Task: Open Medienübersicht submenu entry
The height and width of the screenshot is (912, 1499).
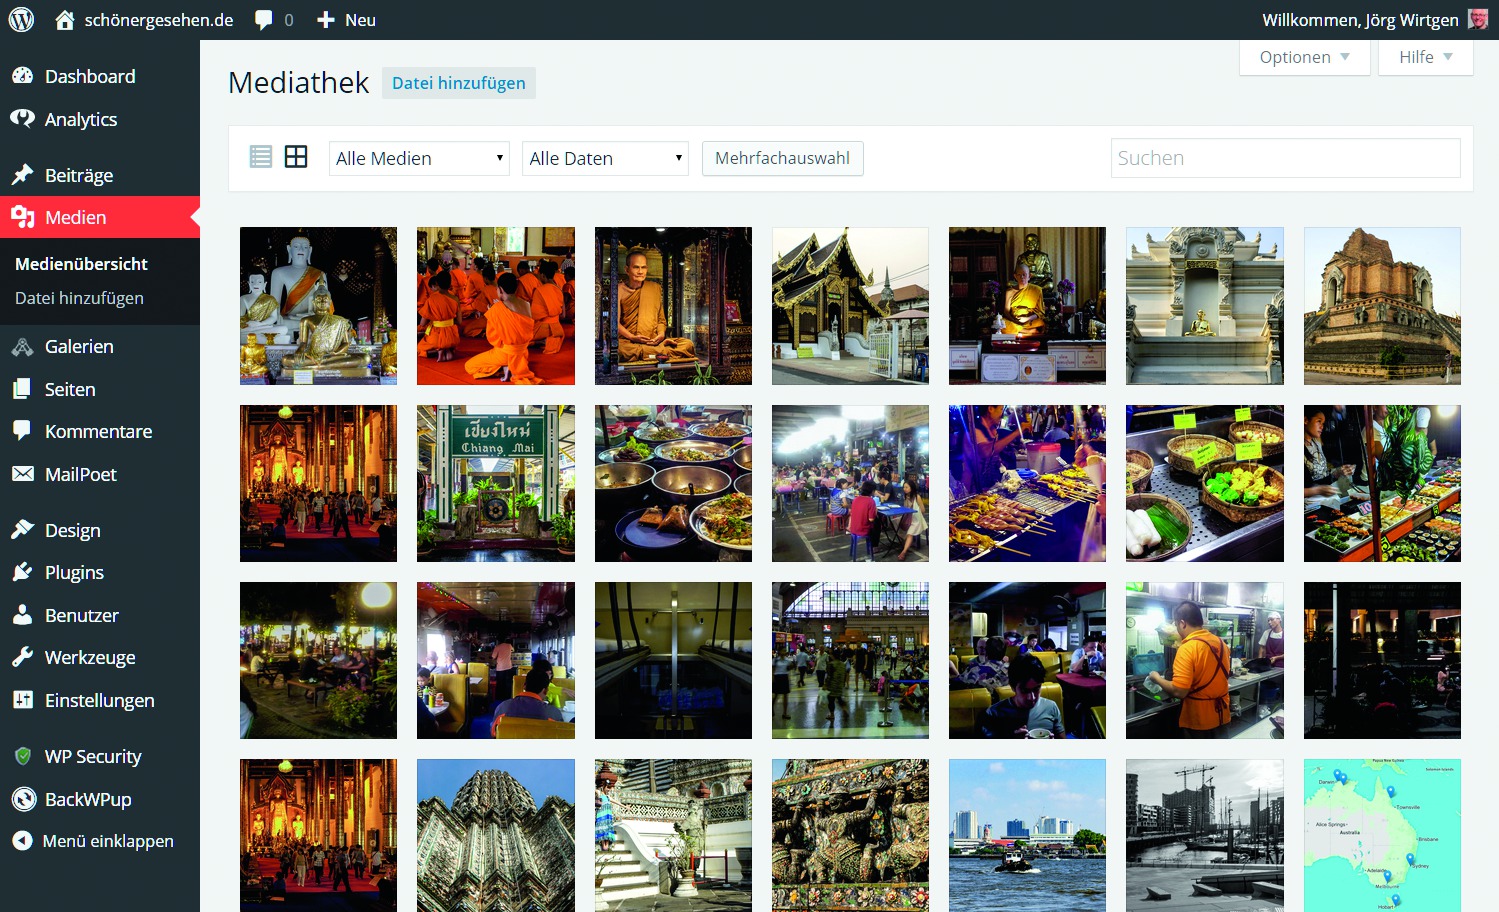Action: coord(81,264)
